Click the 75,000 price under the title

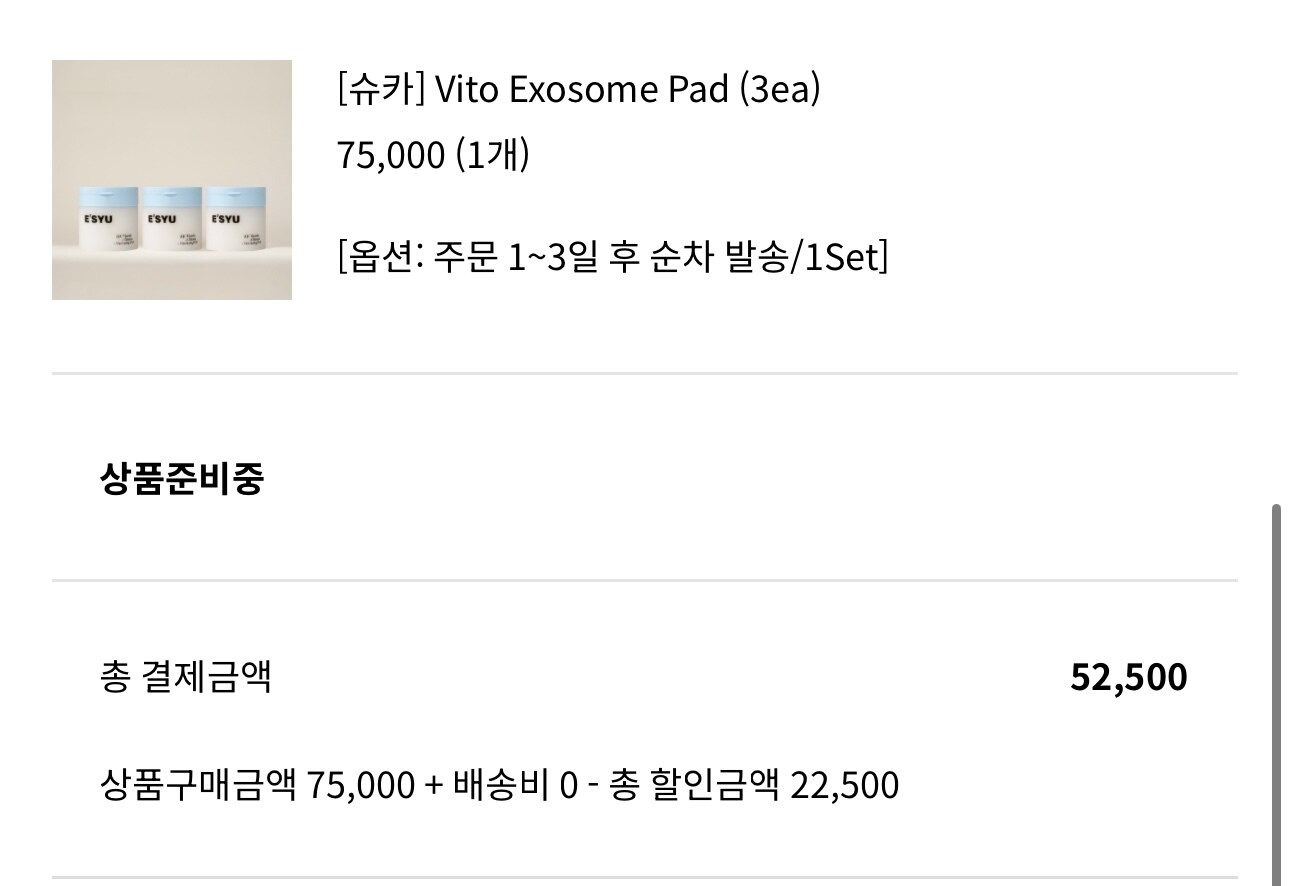pos(390,156)
